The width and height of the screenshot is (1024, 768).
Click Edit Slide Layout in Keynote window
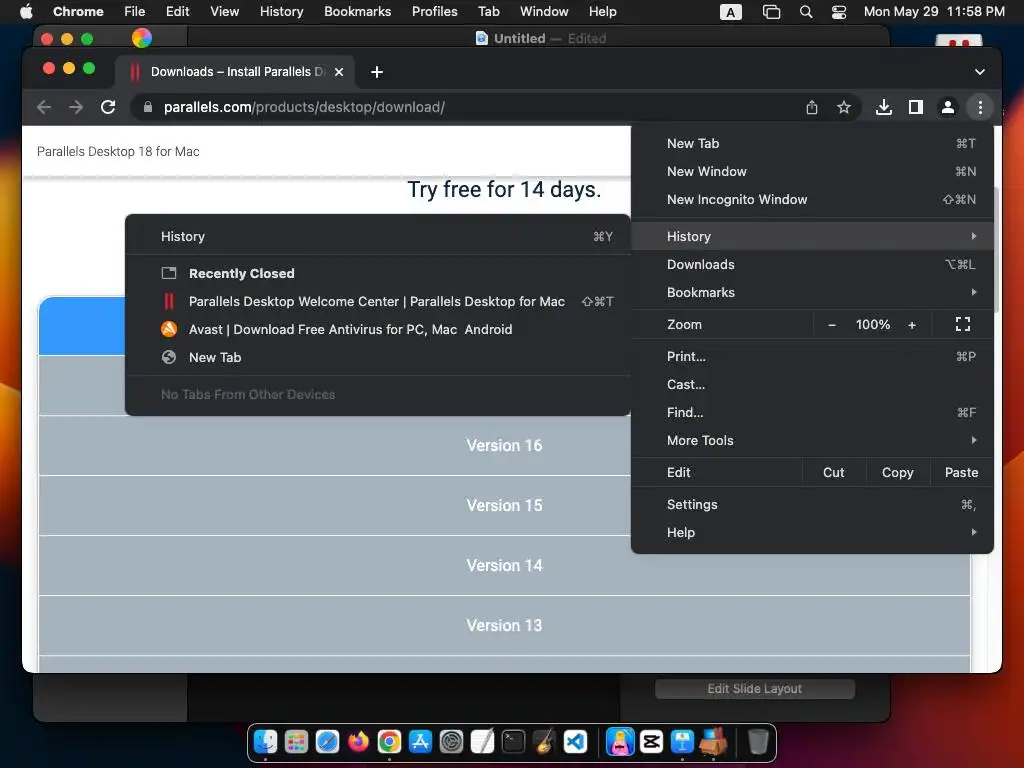click(x=754, y=689)
